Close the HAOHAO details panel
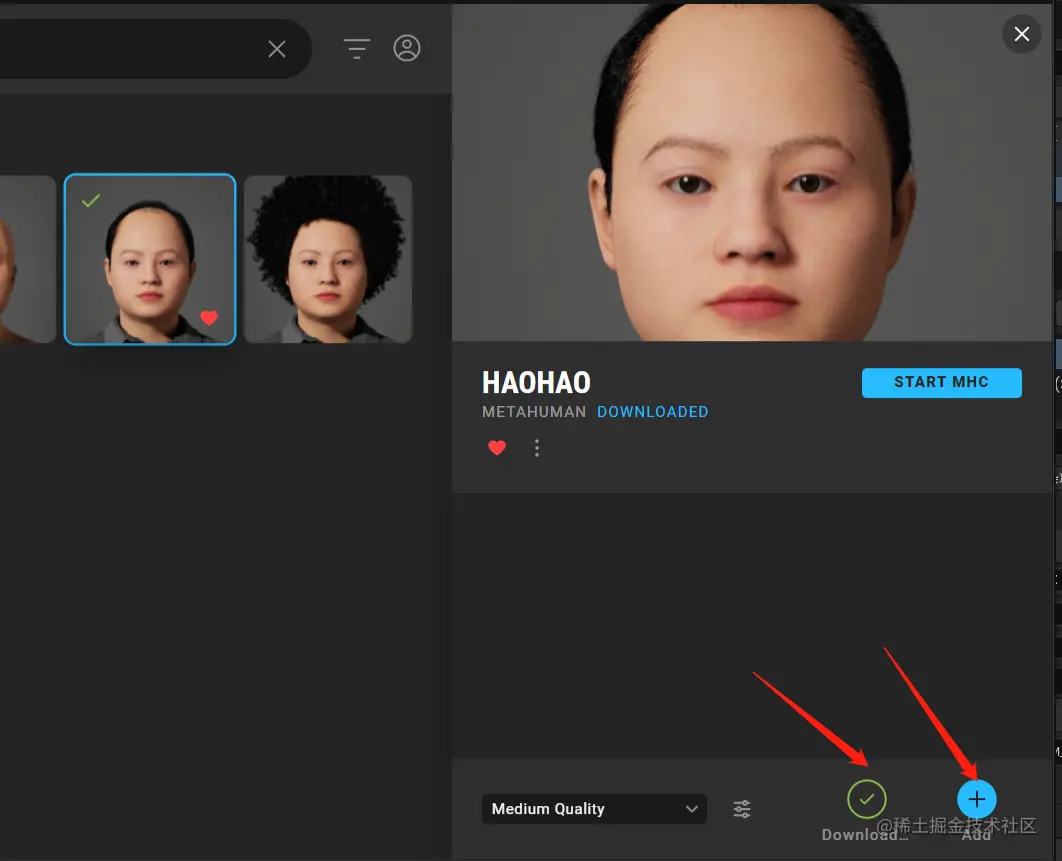 pos(1021,34)
